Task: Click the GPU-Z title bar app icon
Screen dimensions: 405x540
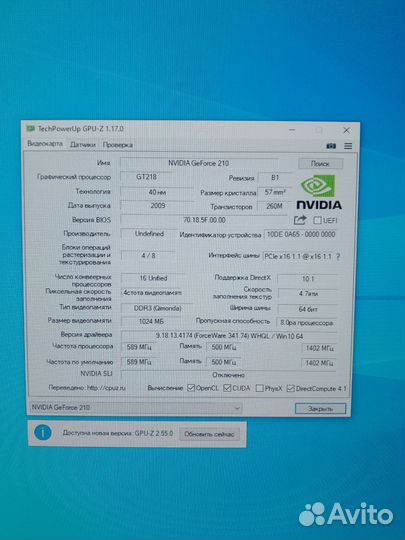Action: 31,128
